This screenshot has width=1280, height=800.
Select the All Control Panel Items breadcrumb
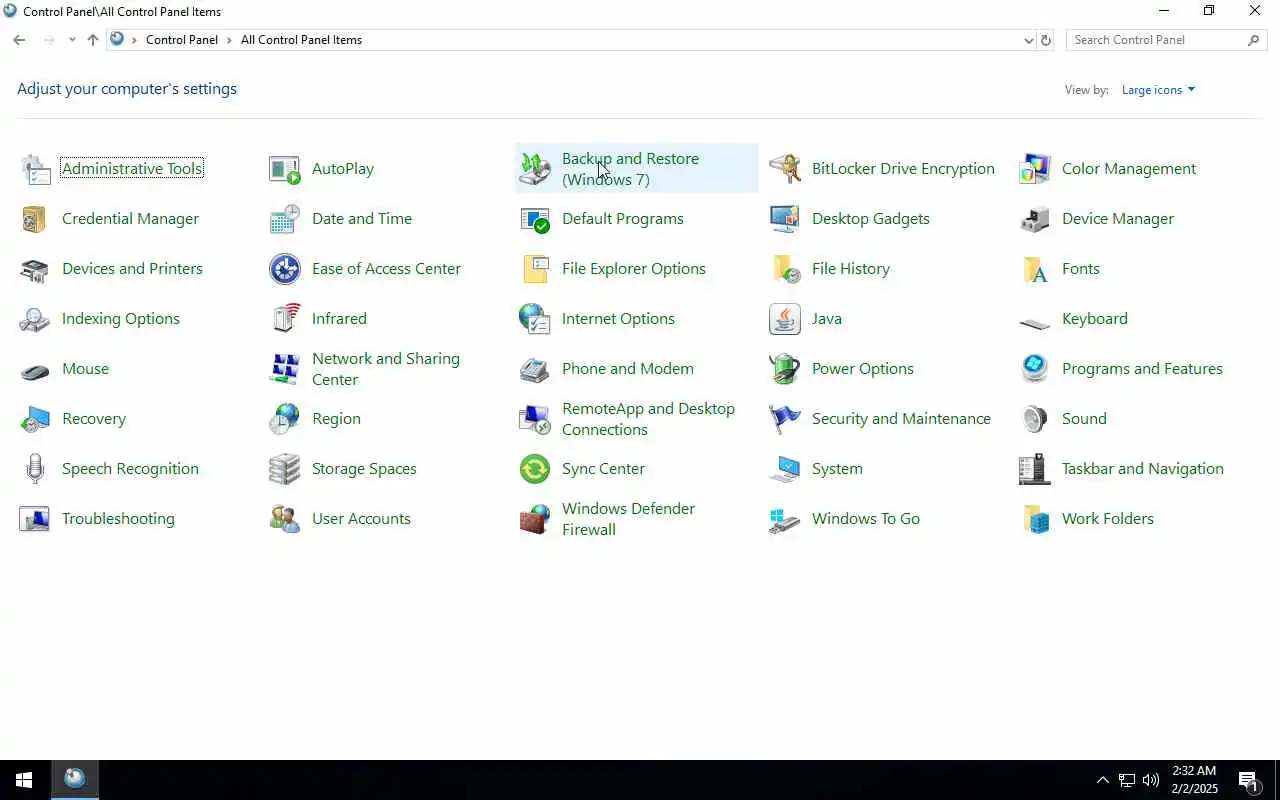click(x=301, y=40)
